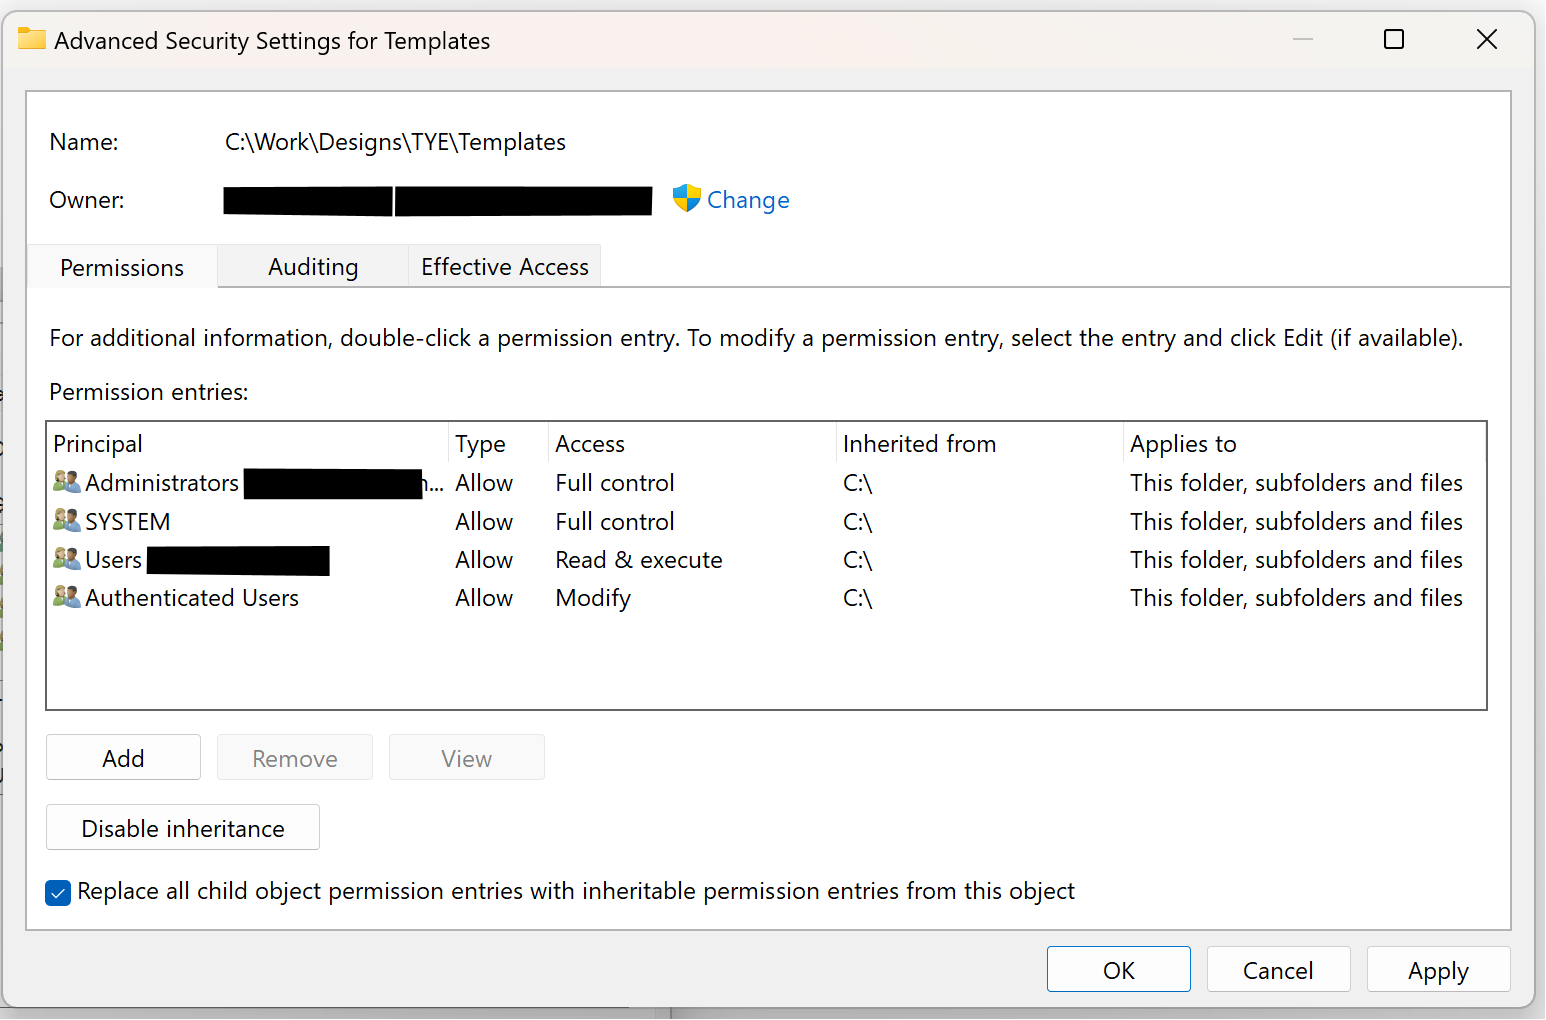Screen dimensions: 1546x1020
Task: Click Cancel to discard changes
Action: (1278, 969)
